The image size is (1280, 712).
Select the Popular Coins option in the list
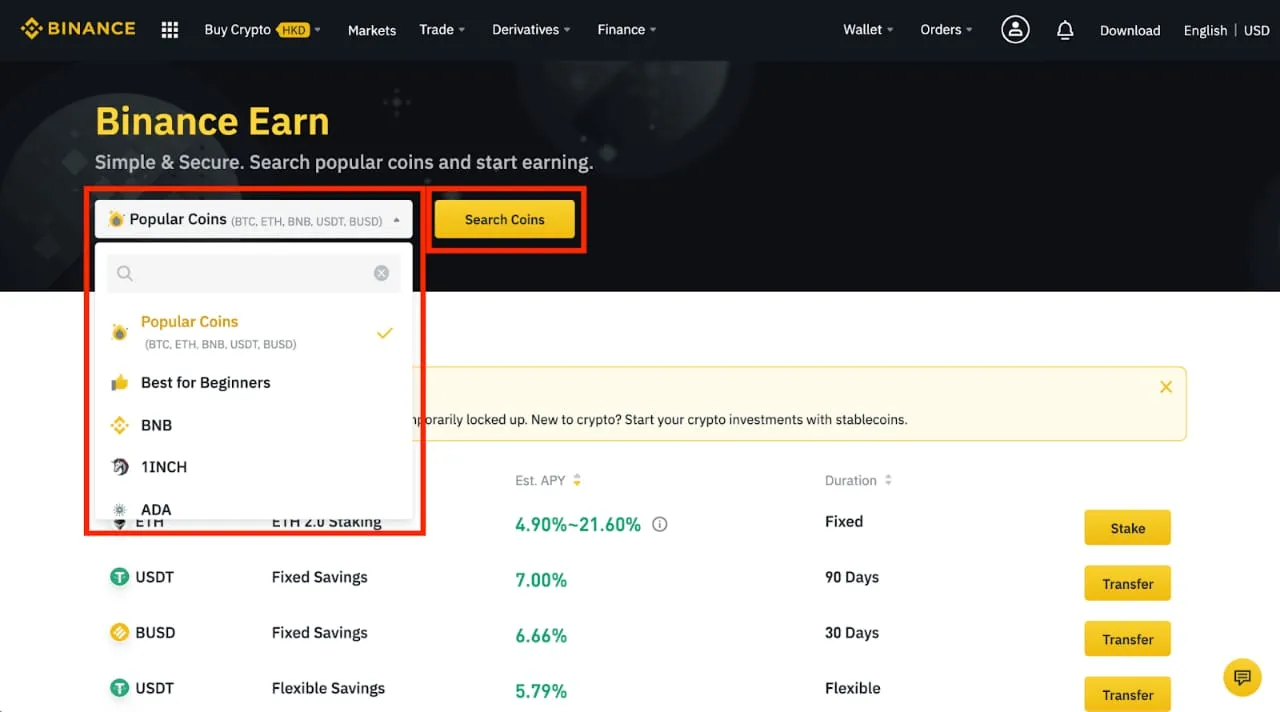coord(254,332)
